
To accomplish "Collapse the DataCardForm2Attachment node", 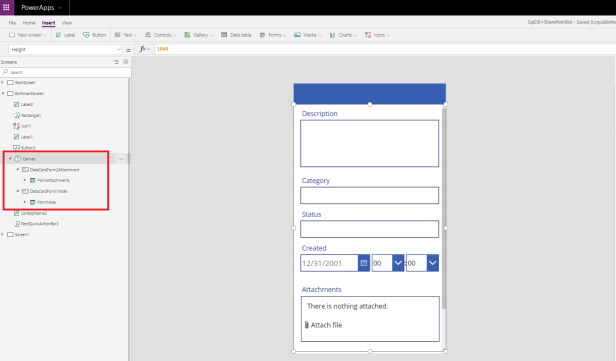I will click(x=18, y=170).
